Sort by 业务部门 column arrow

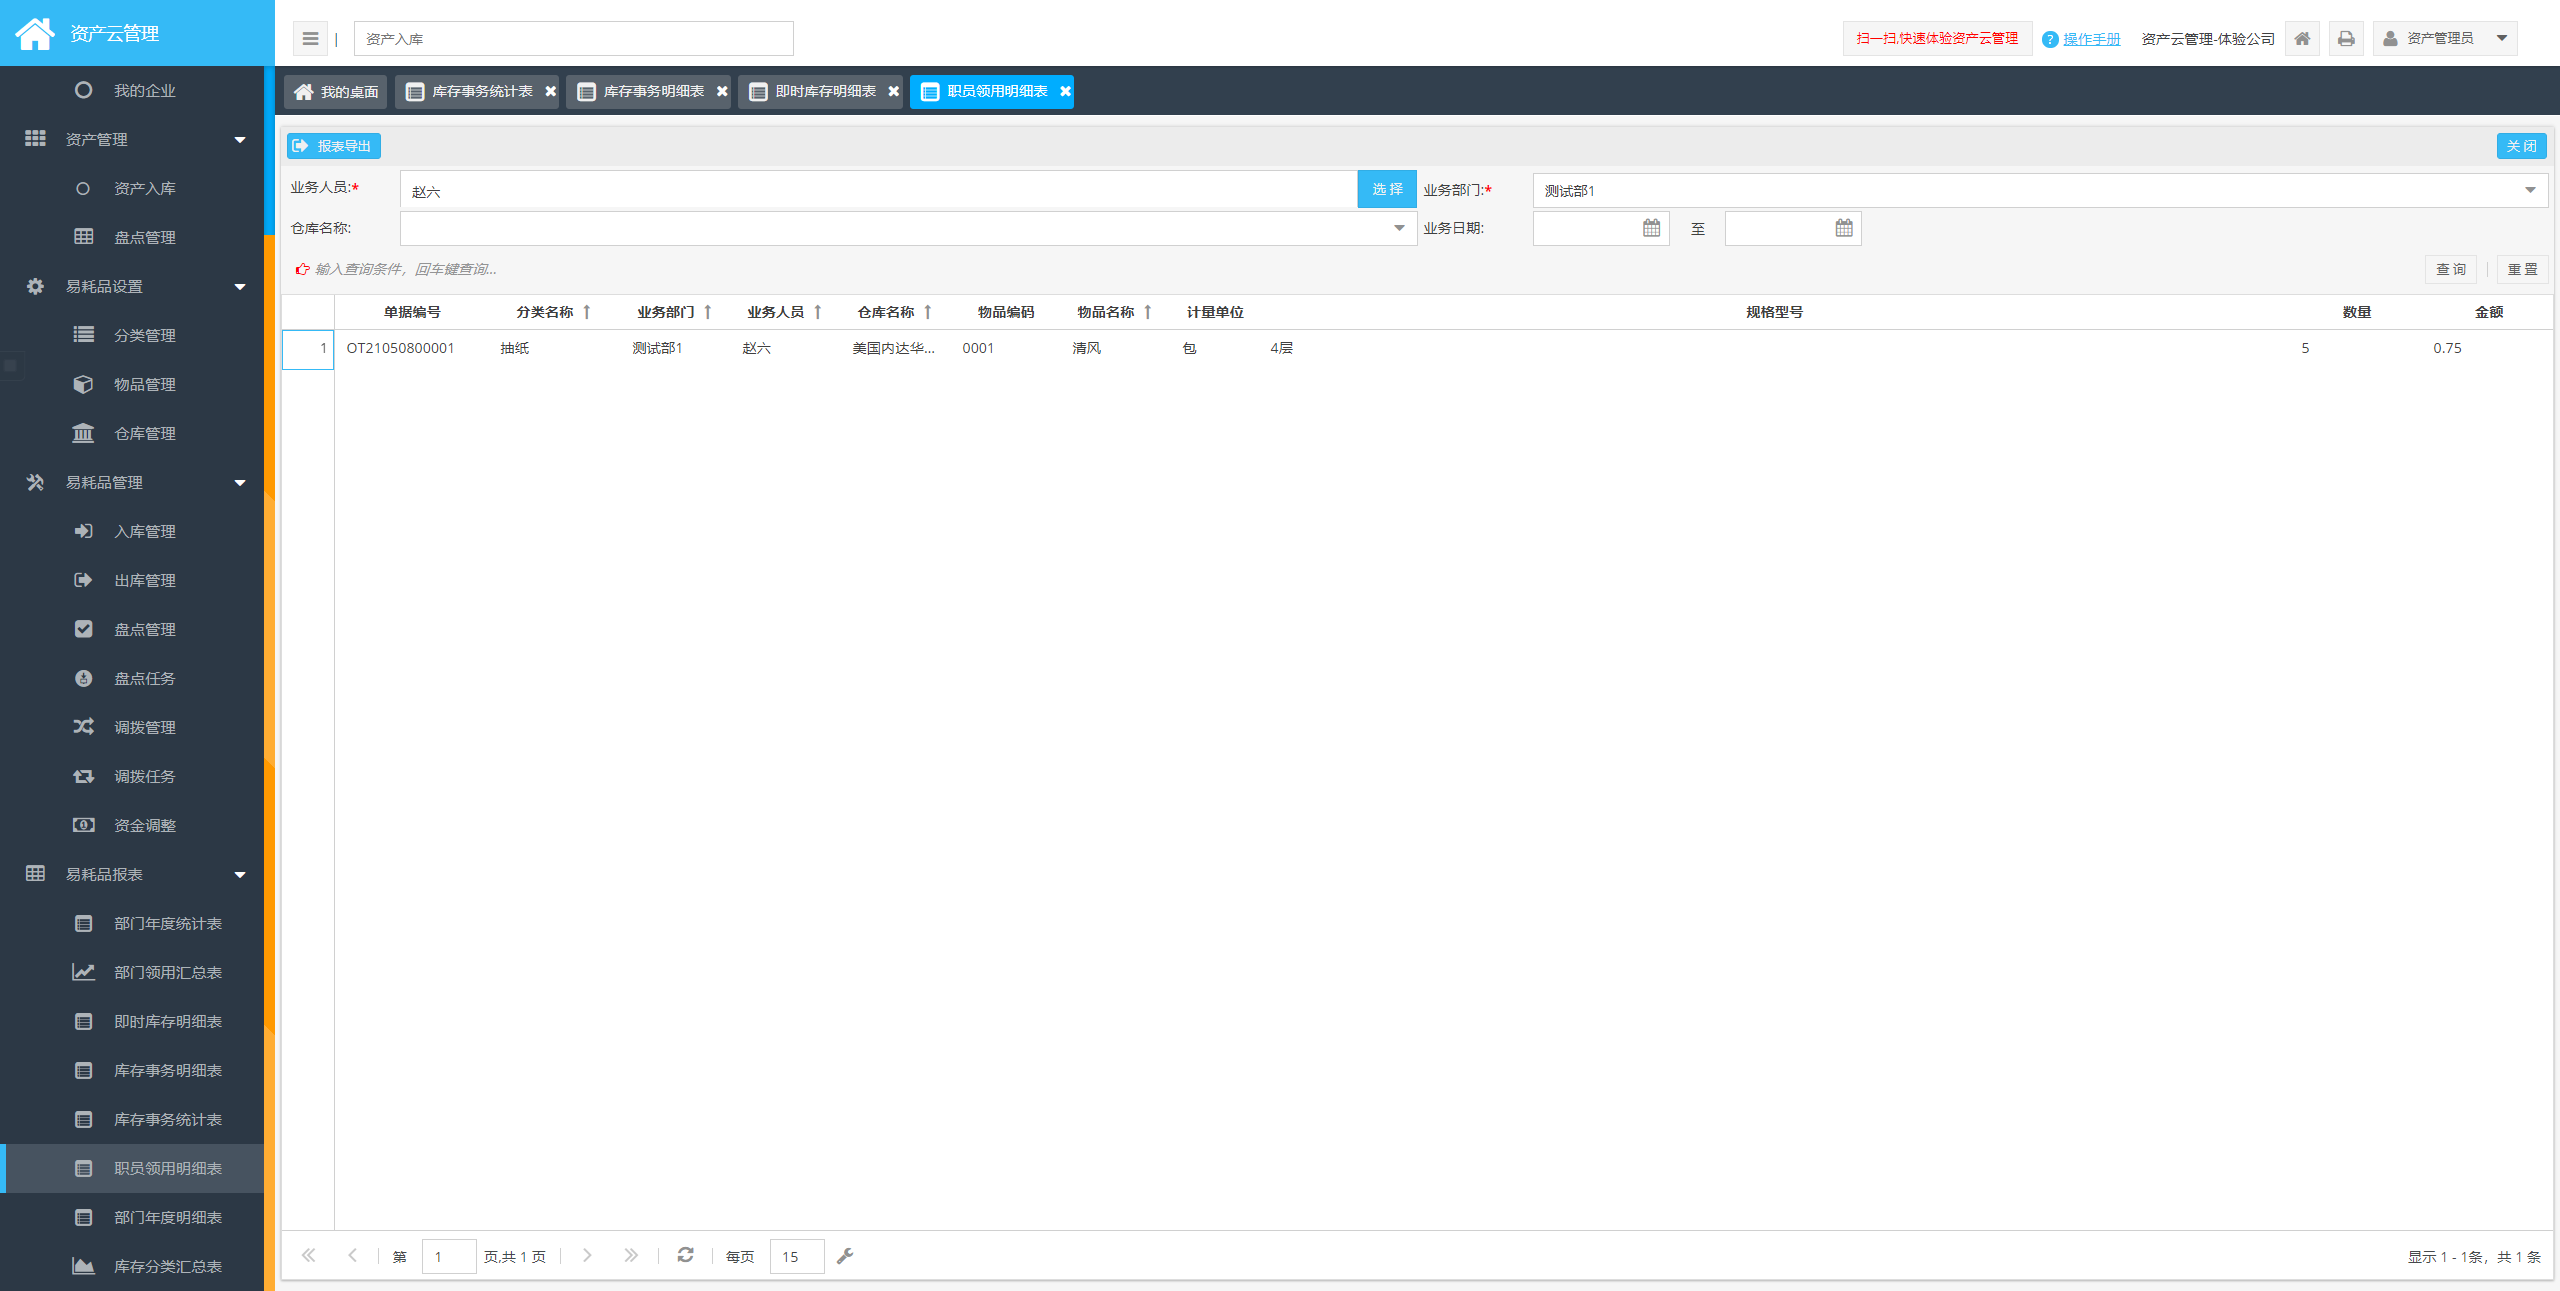(708, 312)
